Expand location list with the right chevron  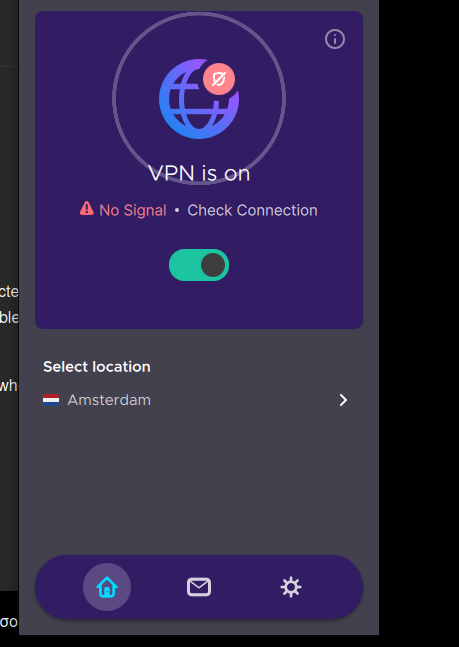[343, 400]
